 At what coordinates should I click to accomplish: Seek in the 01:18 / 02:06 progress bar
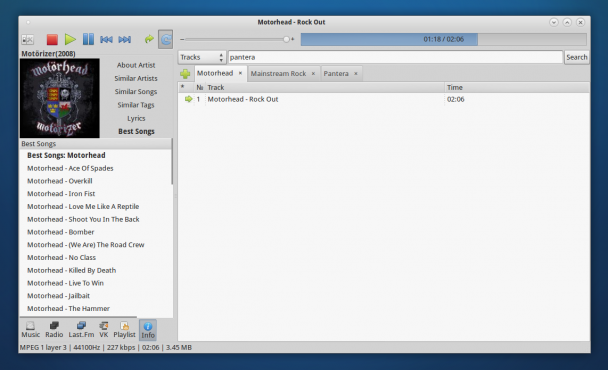pyautogui.click(x=444, y=39)
